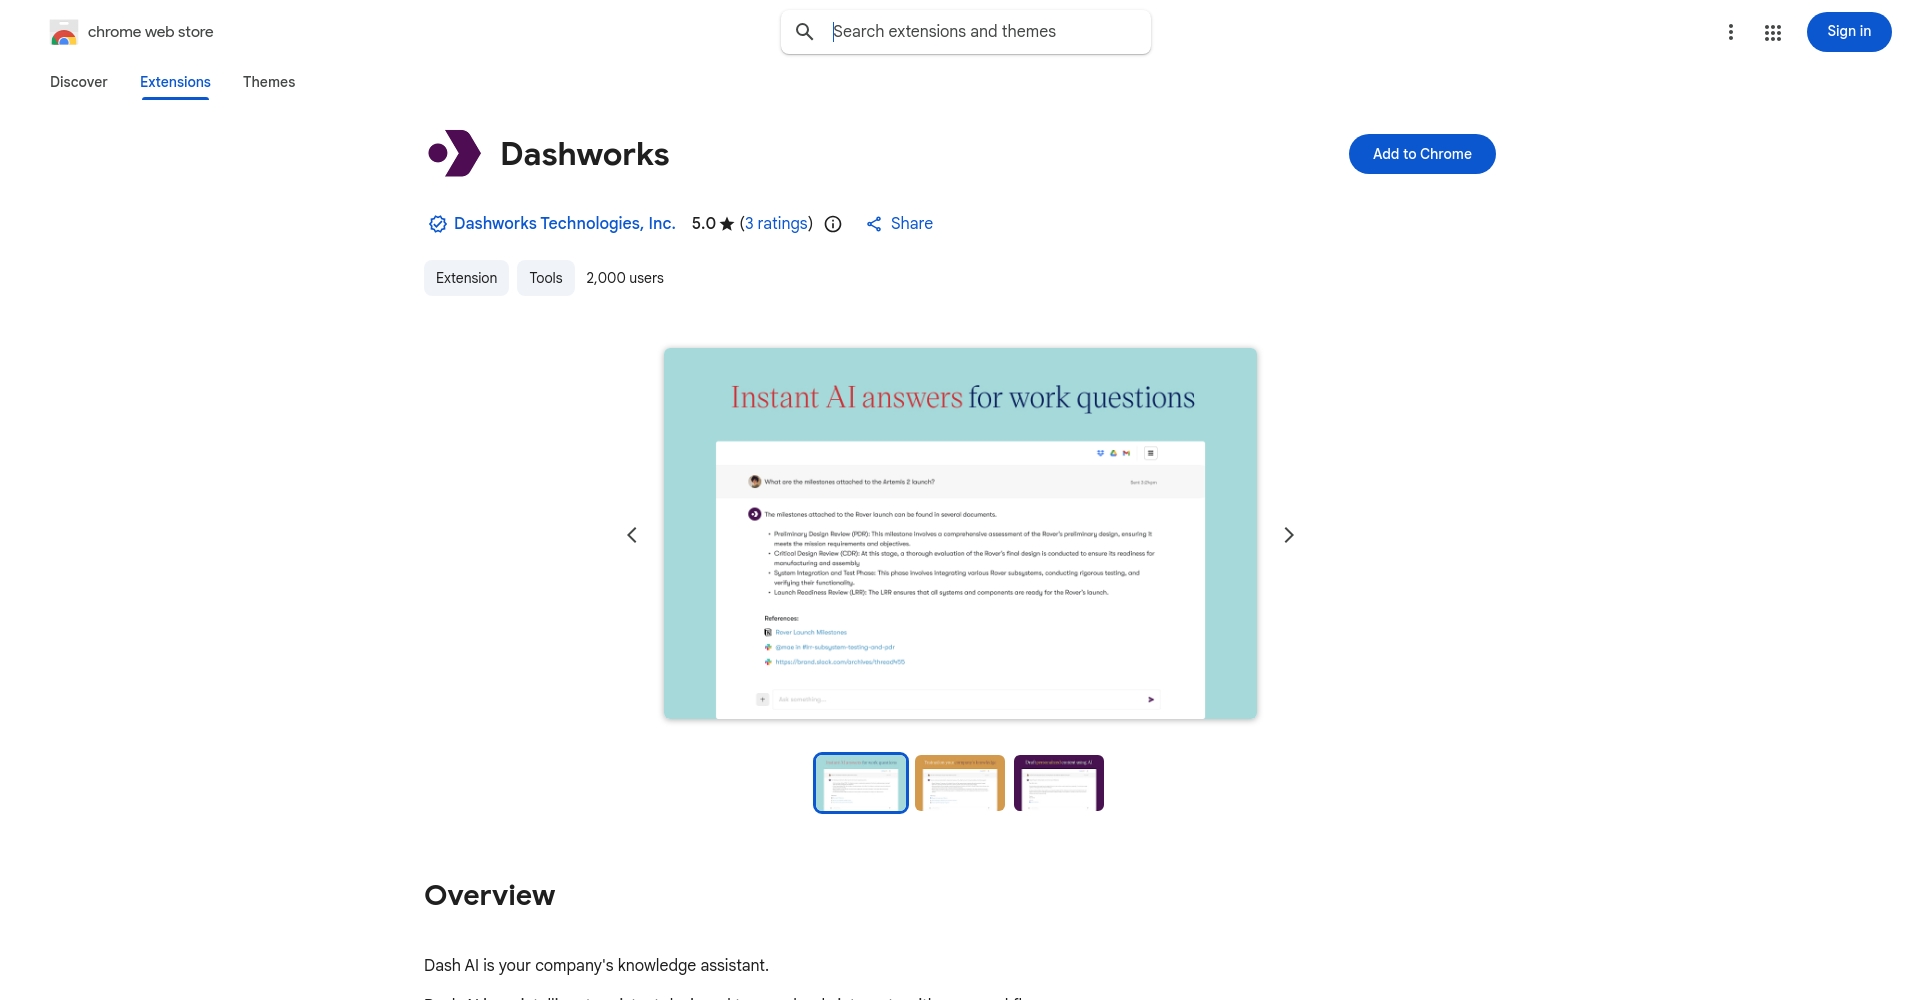View the 3 ratings link
This screenshot has width=1920, height=1000.
click(x=776, y=223)
